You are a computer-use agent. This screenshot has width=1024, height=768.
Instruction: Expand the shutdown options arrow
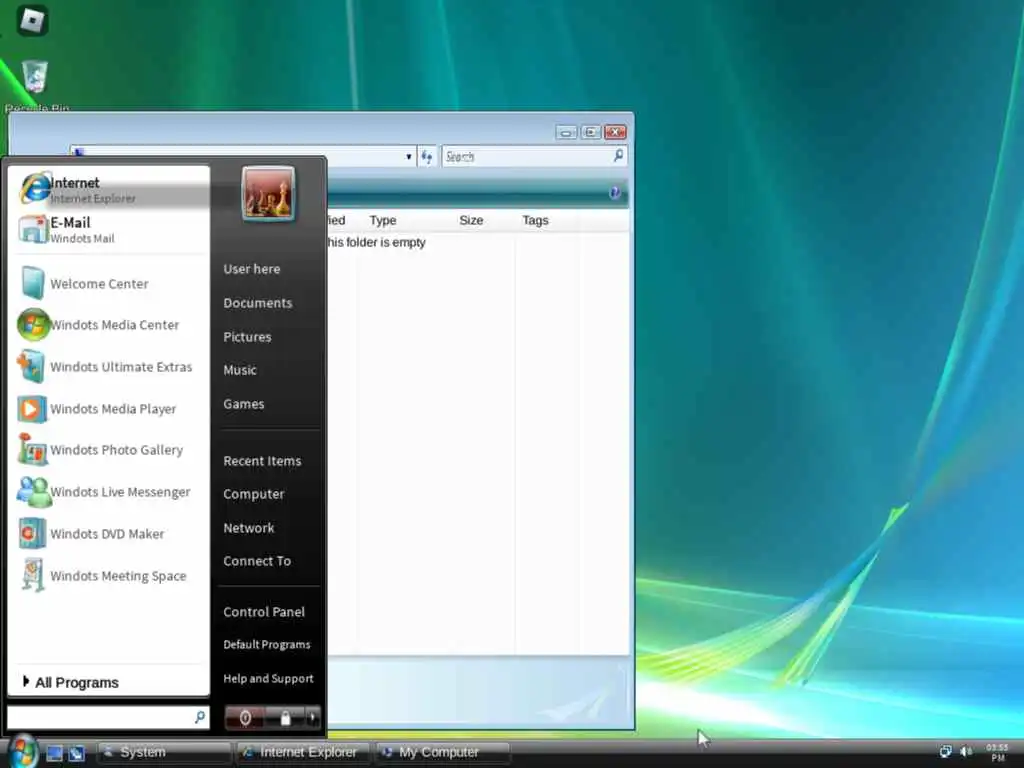pyautogui.click(x=313, y=718)
